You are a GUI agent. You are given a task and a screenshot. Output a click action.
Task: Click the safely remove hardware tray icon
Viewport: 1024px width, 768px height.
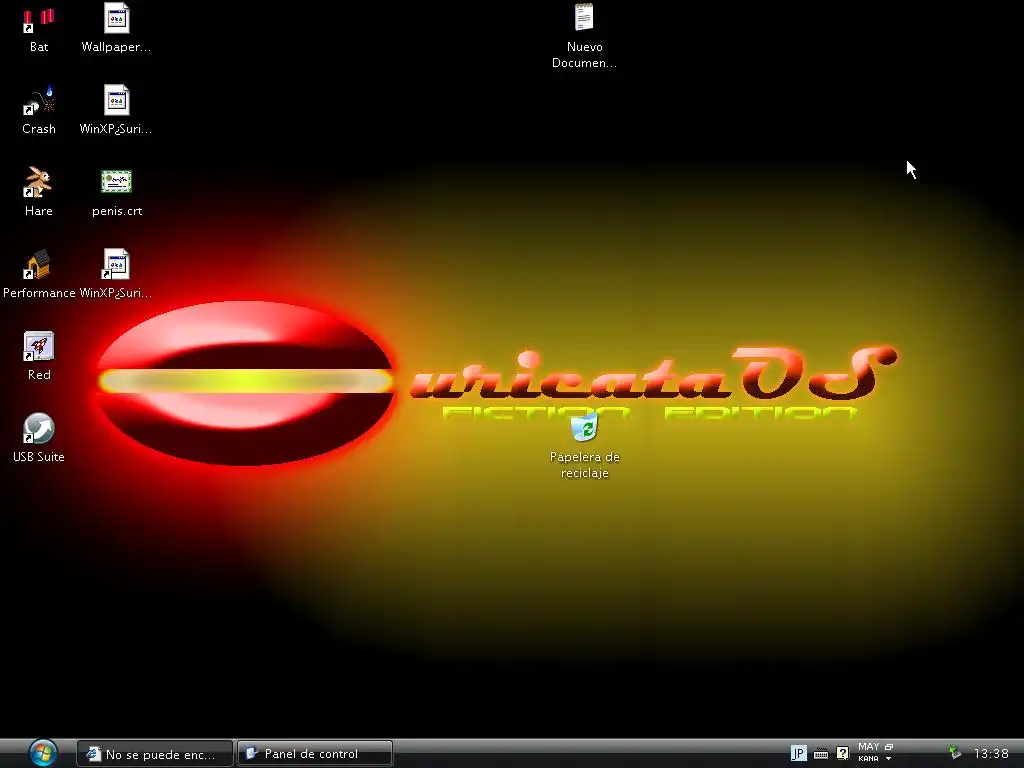[955, 753]
